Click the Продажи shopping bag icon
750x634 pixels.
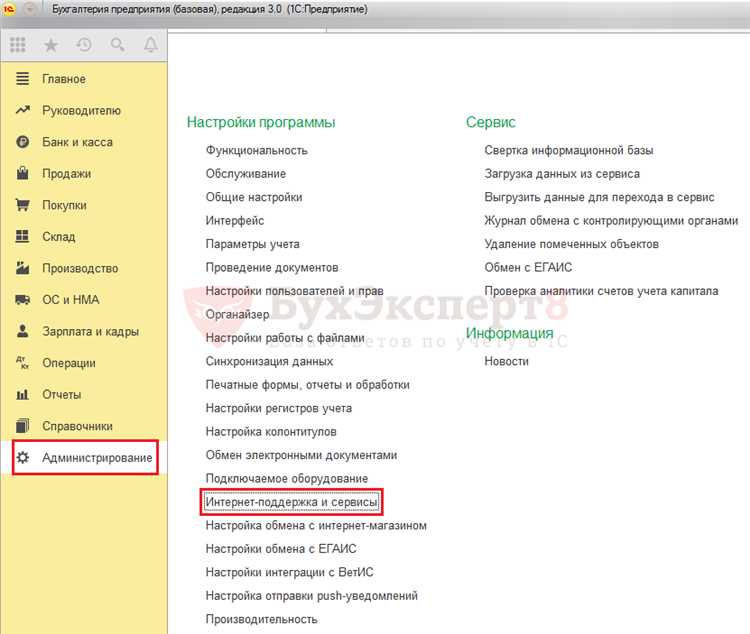click(x=22, y=173)
